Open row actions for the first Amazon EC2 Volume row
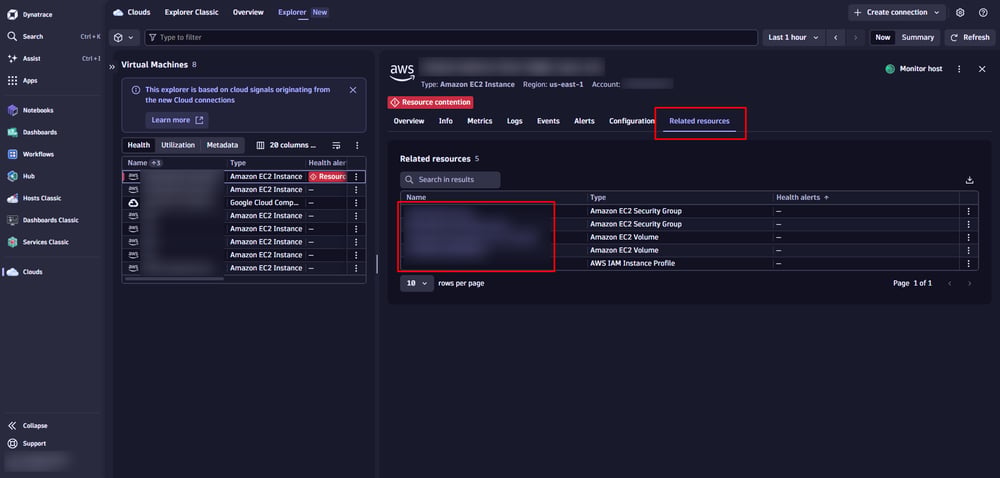The image size is (1000, 478). point(968,237)
